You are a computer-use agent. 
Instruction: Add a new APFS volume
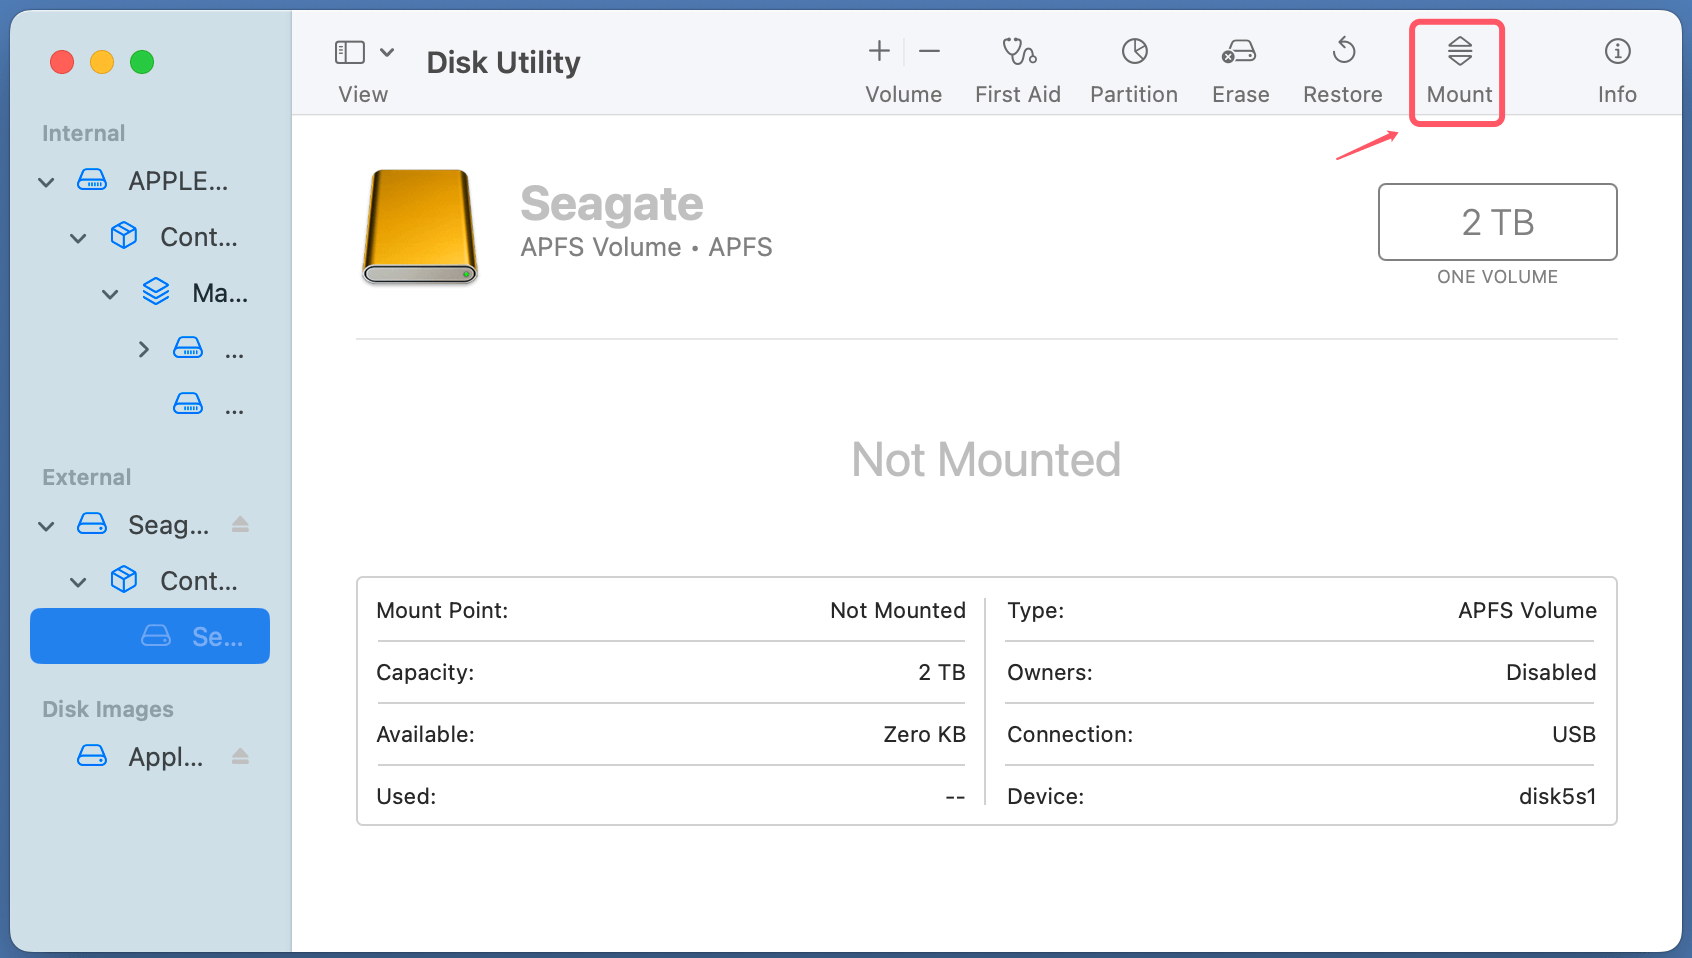click(878, 50)
